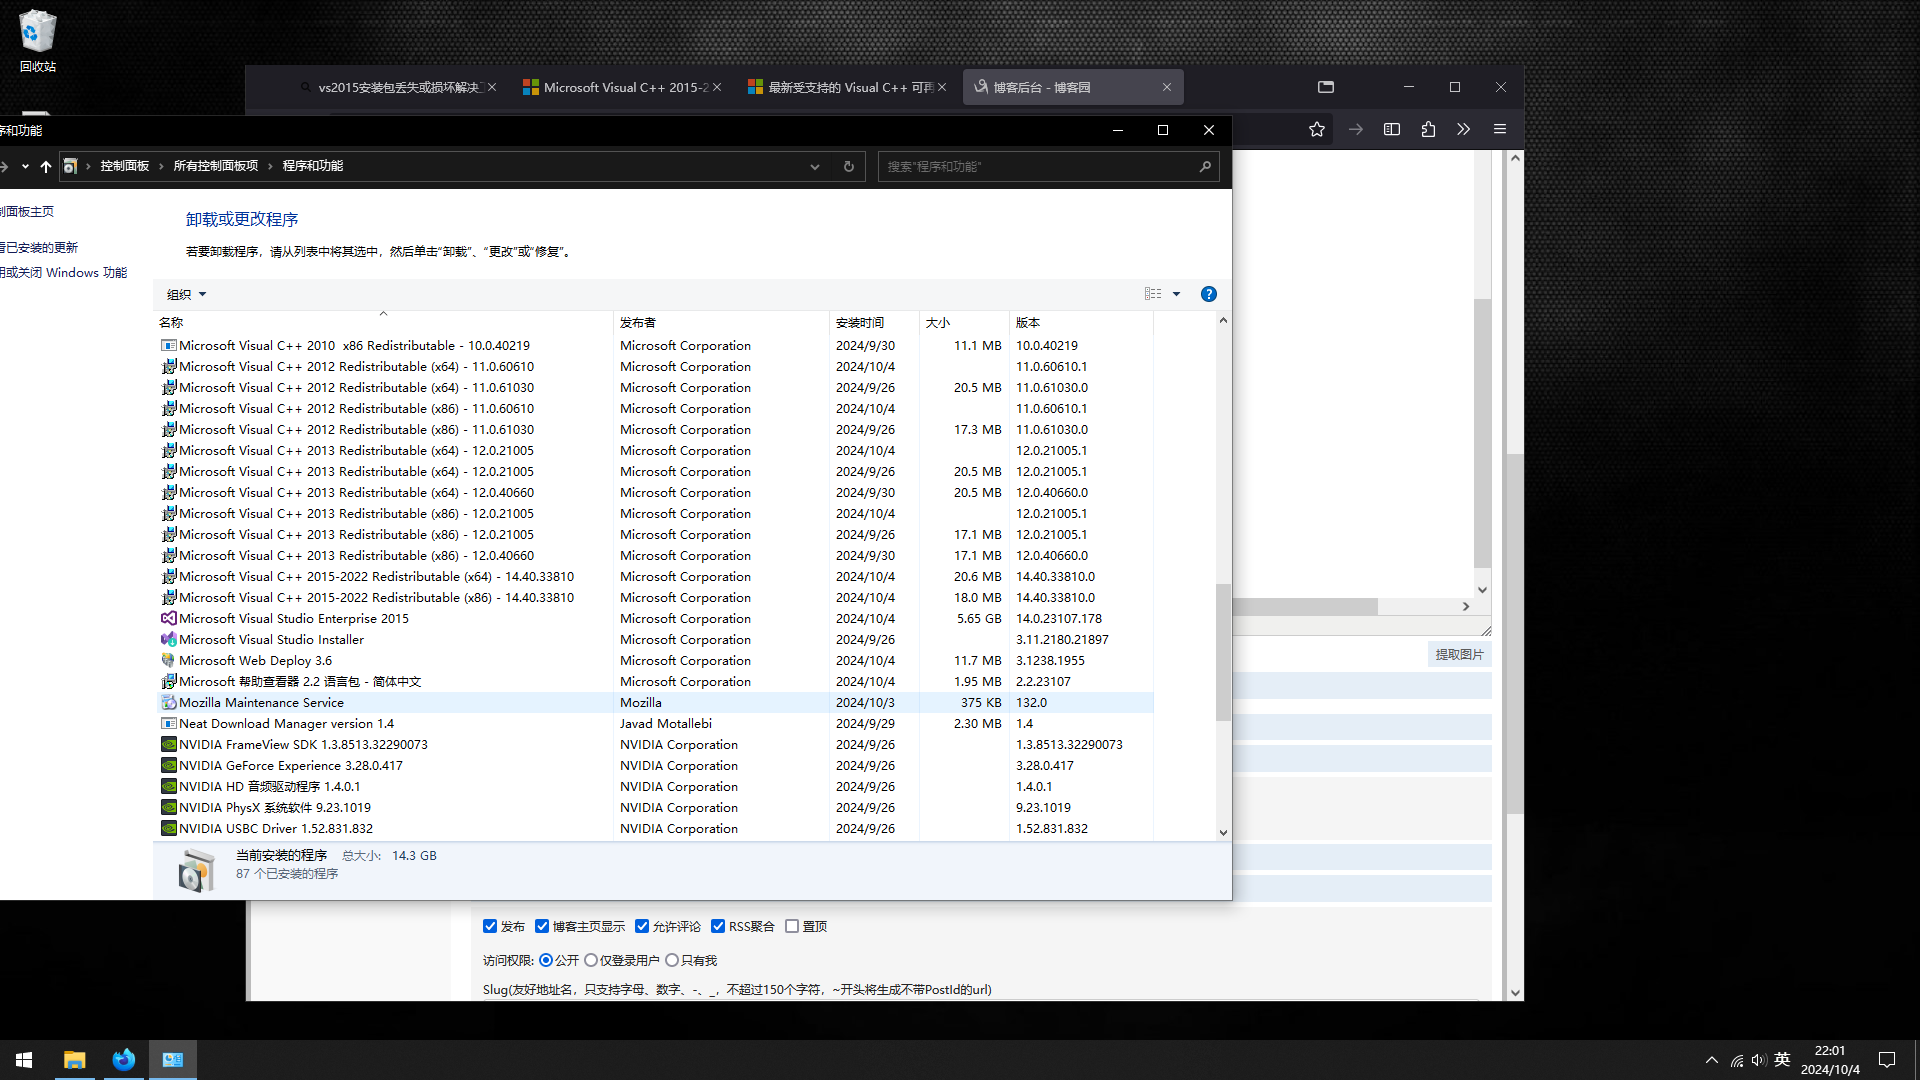The image size is (1920, 1080).
Task: Select the NVIDIA GeForce Experience icon
Action: point(169,765)
